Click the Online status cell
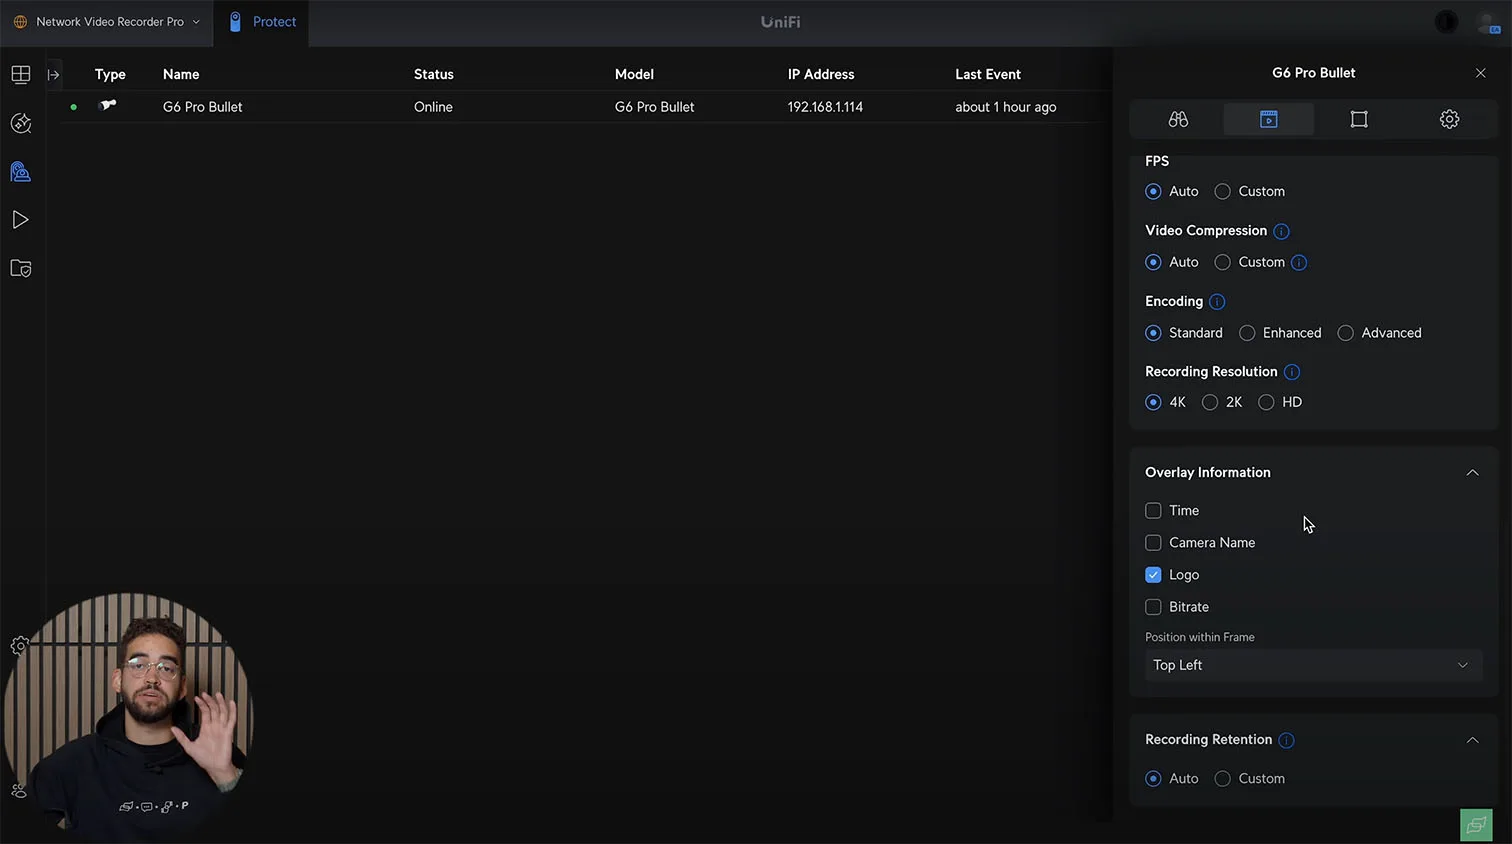The width and height of the screenshot is (1512, 844). point(433,107)
